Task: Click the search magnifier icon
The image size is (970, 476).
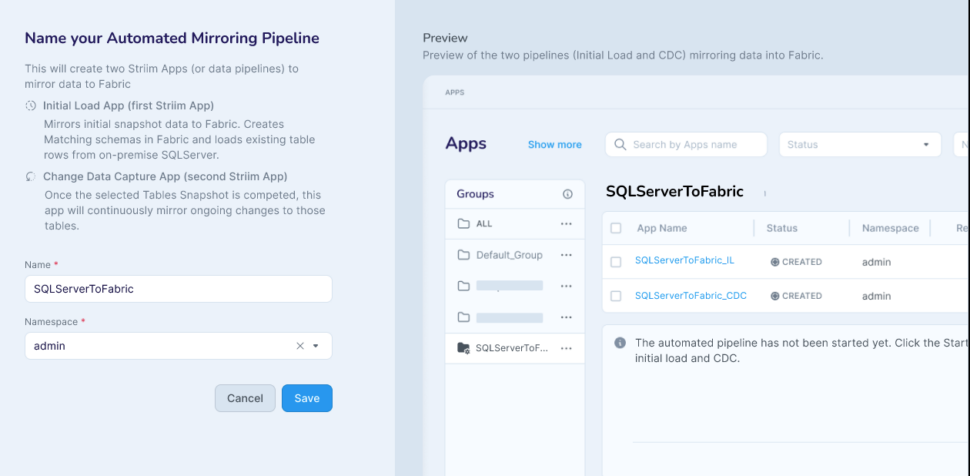Action: [620, 144]
